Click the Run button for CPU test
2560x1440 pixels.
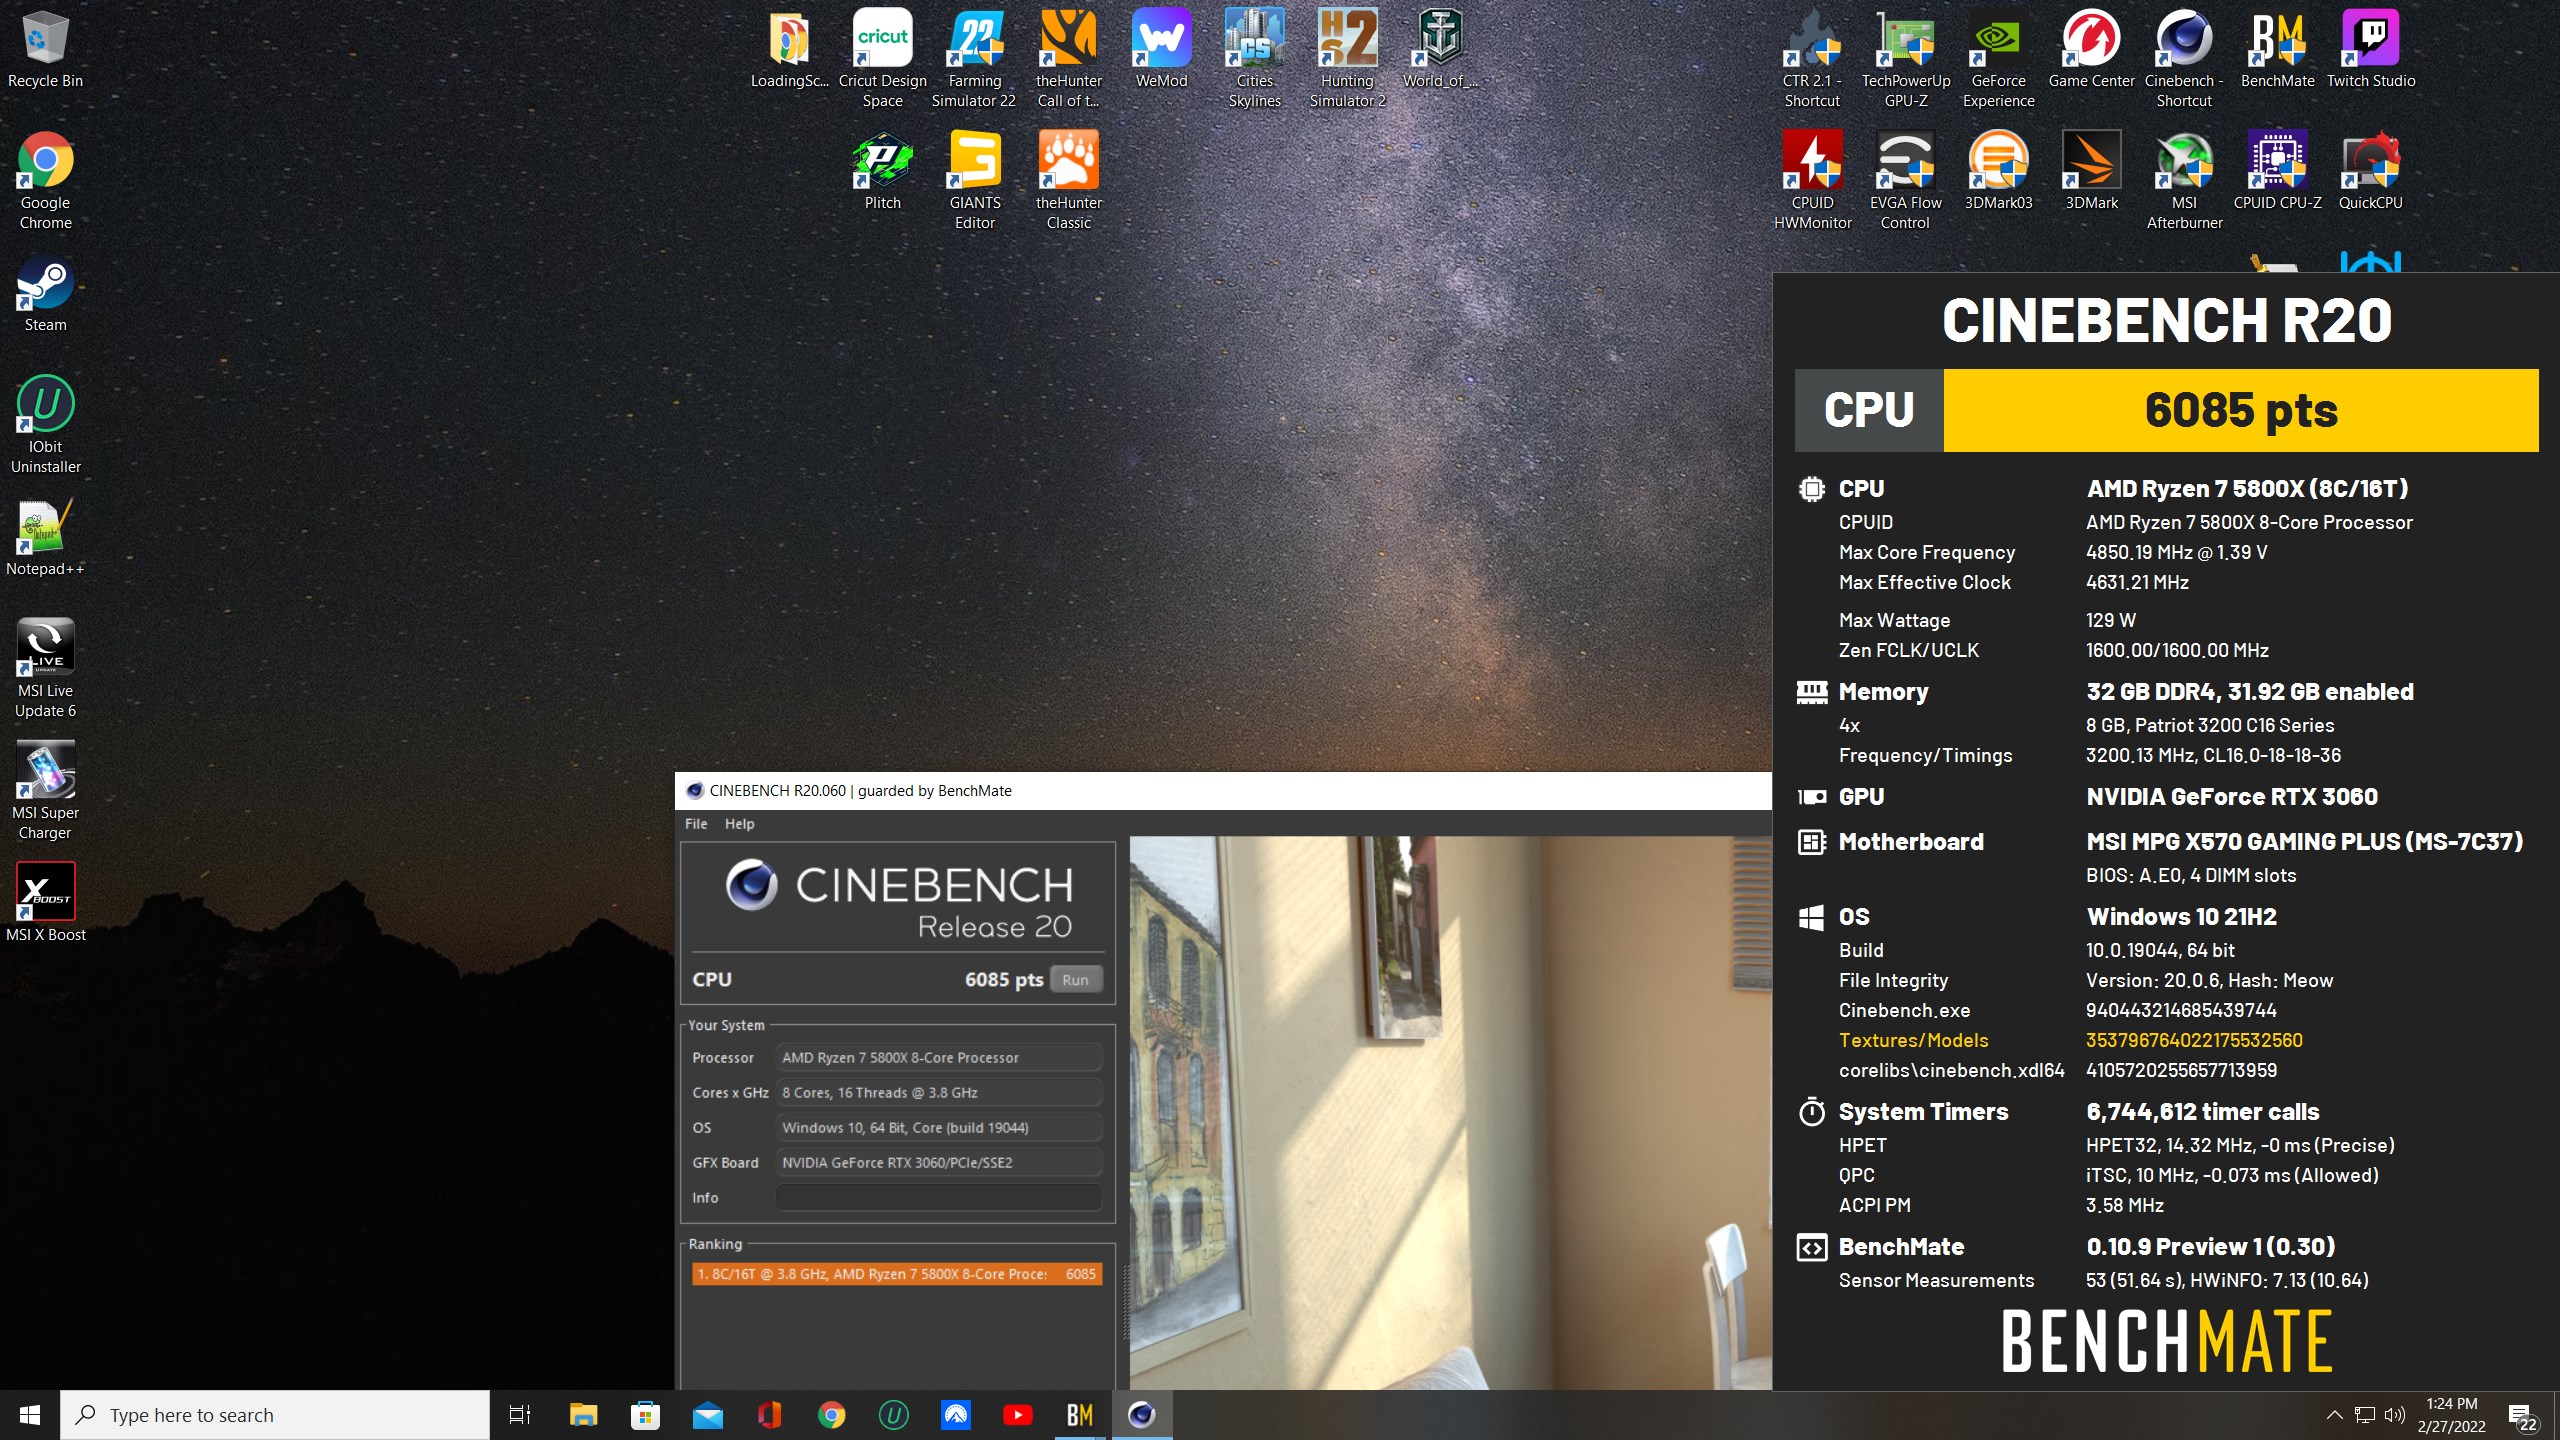pos(1076,980)
